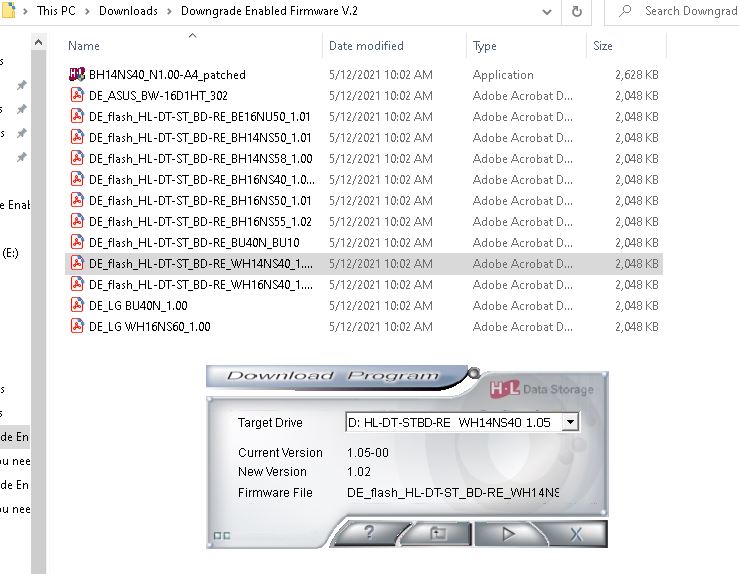Select file name DE_flash_HL-DT-ST_BD-RE_BH14NS58_1.00
Screen dimensions: 739x574
pyautogui.click(x=201, y=158)
